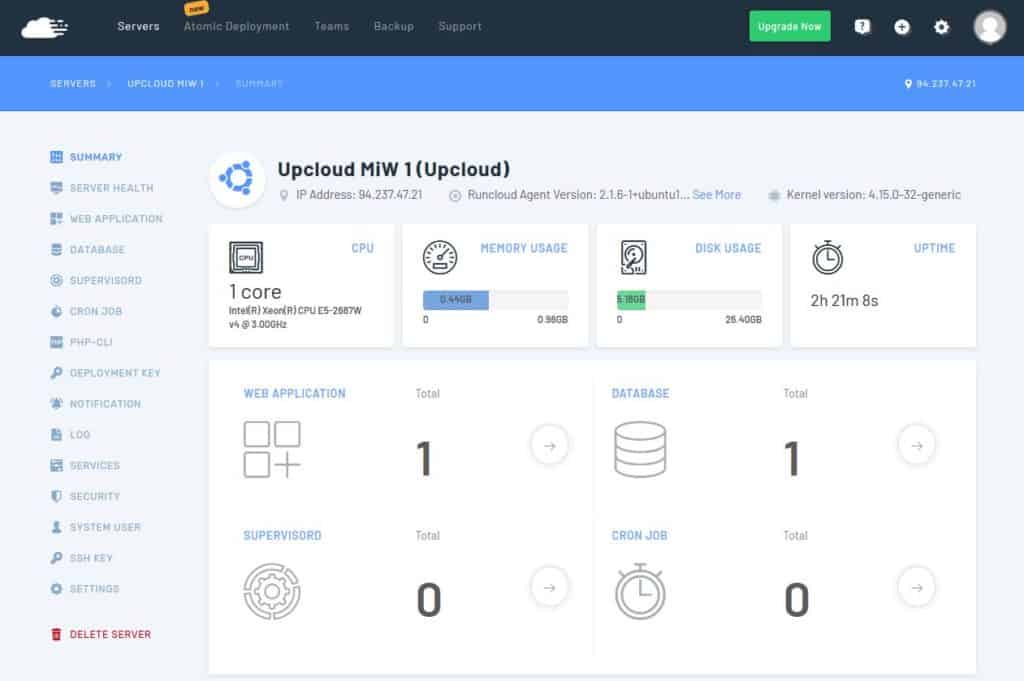Open Services in sidebar
This screenshot has height=681, width=1024.
(95, 466)
